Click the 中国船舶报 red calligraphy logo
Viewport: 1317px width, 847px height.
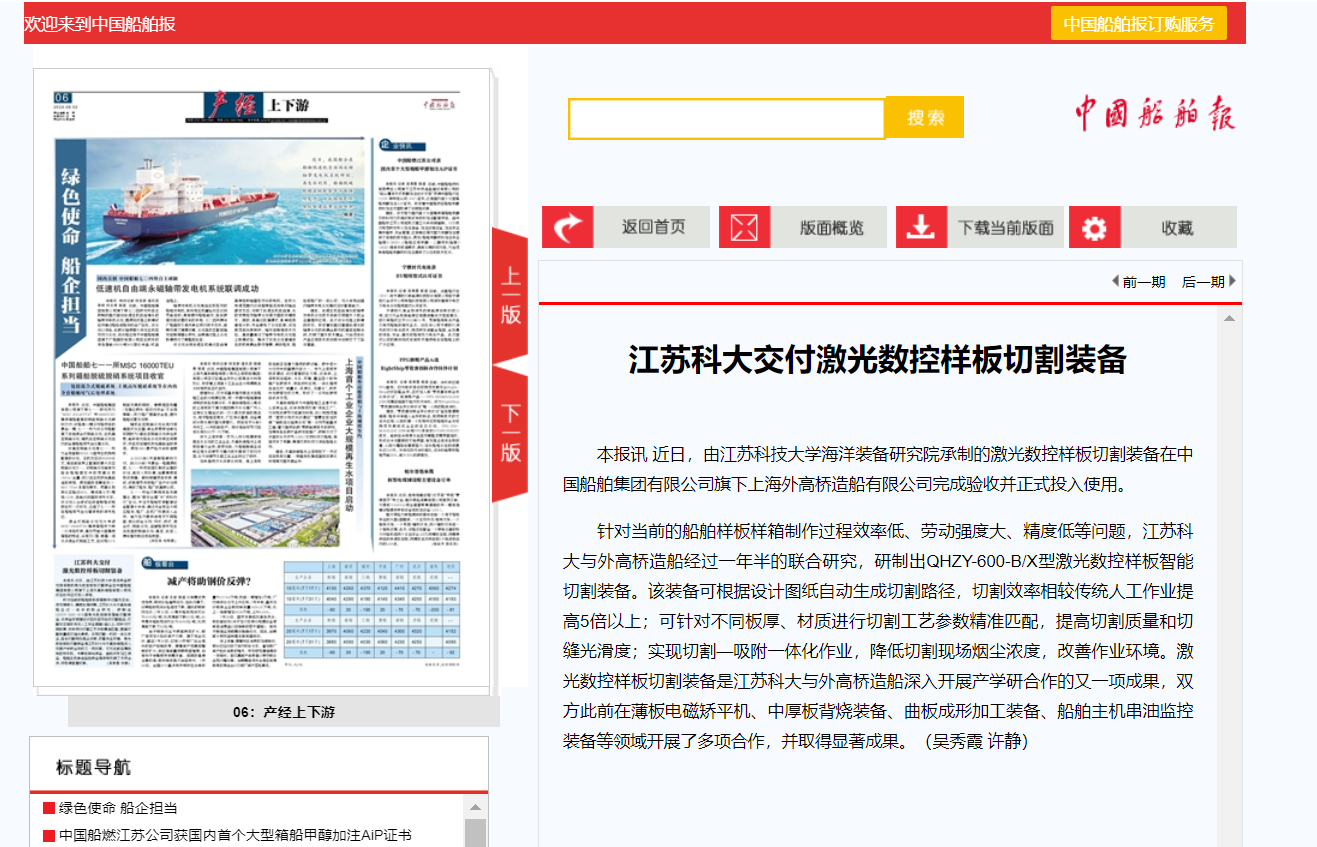tap(1155, 114)
